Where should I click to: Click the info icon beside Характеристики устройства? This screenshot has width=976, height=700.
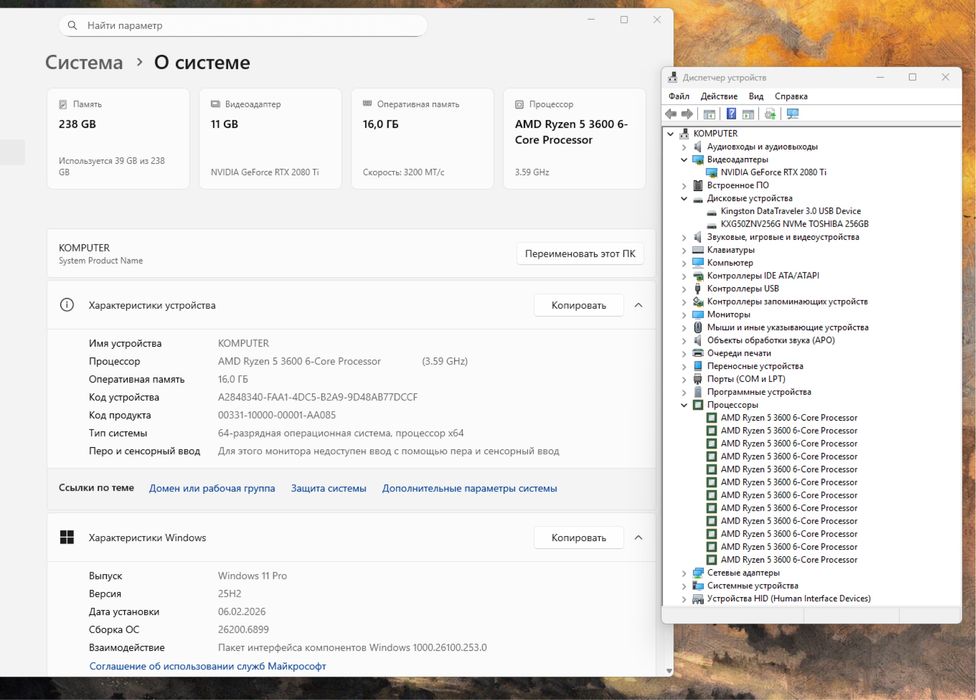click(x=67, y=305)
